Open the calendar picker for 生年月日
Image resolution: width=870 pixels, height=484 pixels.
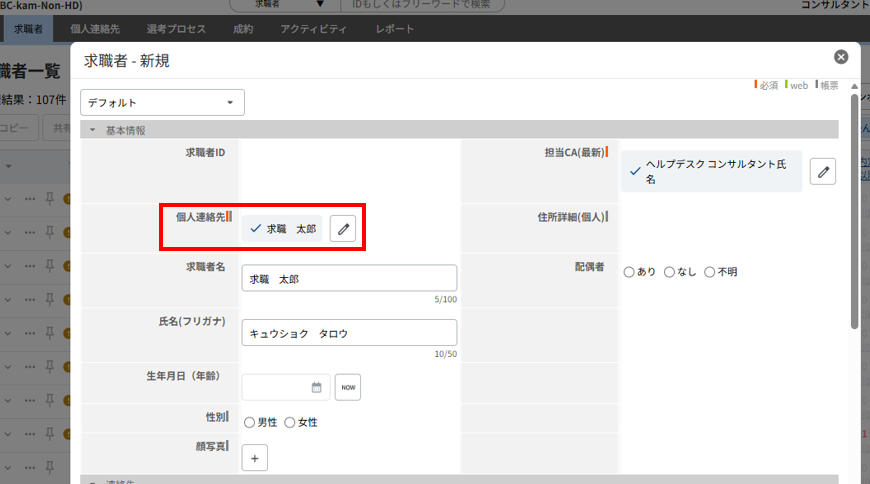(316, 387)
